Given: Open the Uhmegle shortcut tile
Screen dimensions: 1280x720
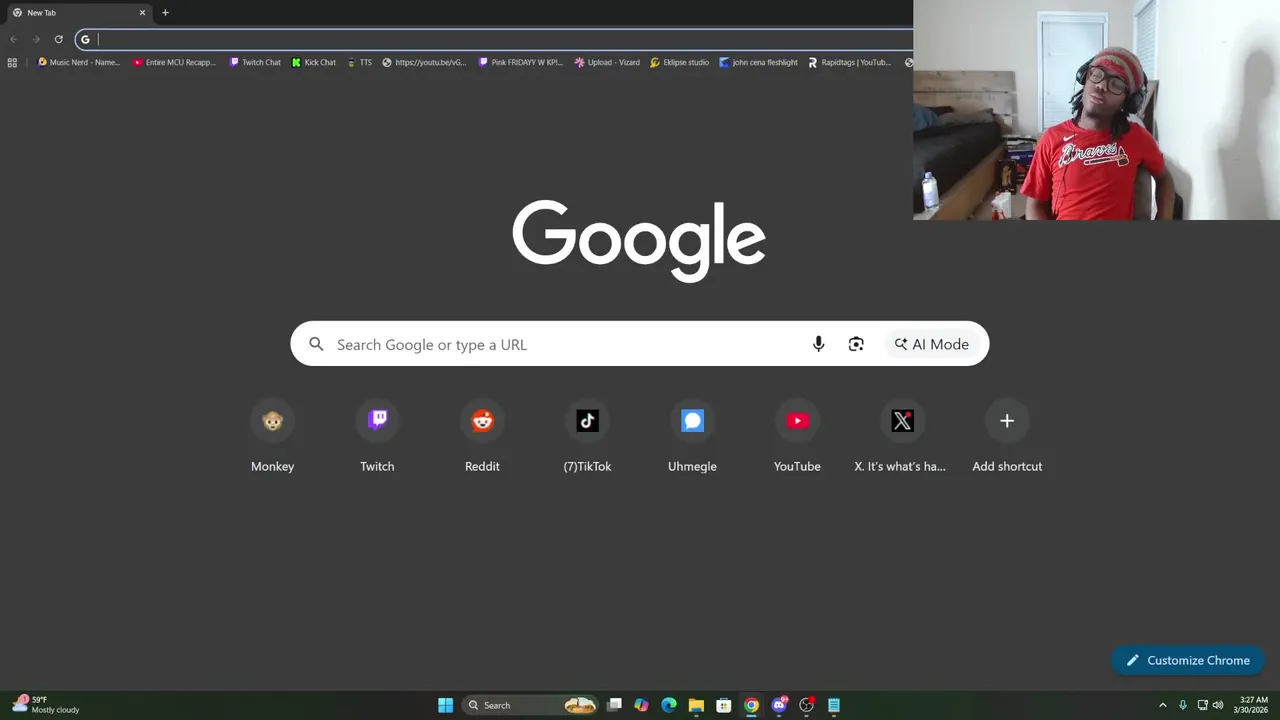Looking at the screenshot, I should point(692,436).
